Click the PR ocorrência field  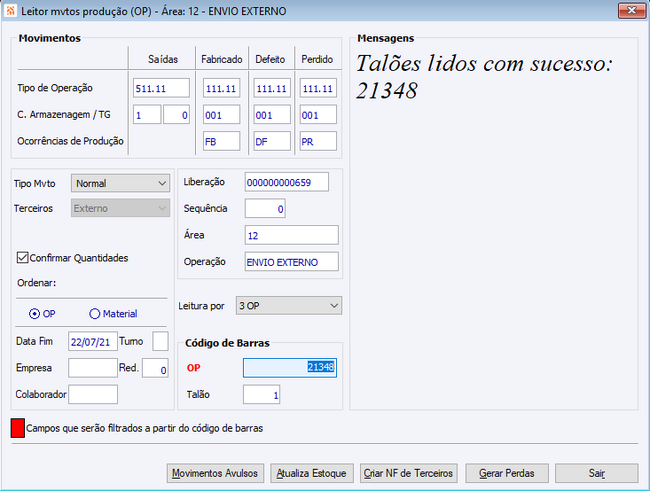point(318,141)
